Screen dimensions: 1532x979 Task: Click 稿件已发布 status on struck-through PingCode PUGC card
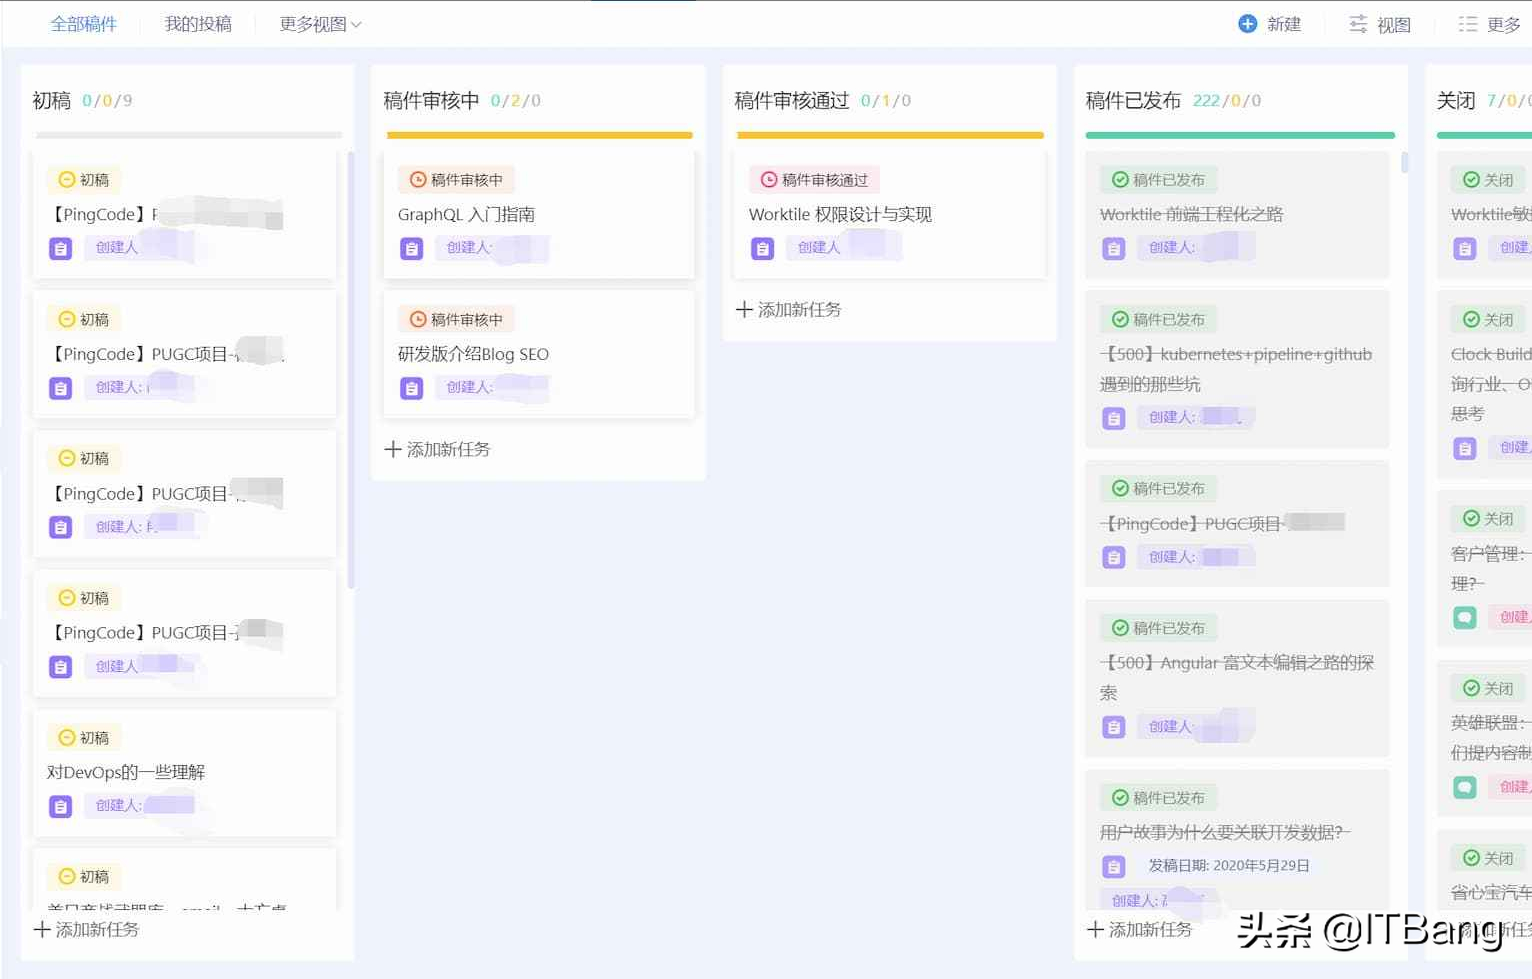[1158, 489]
